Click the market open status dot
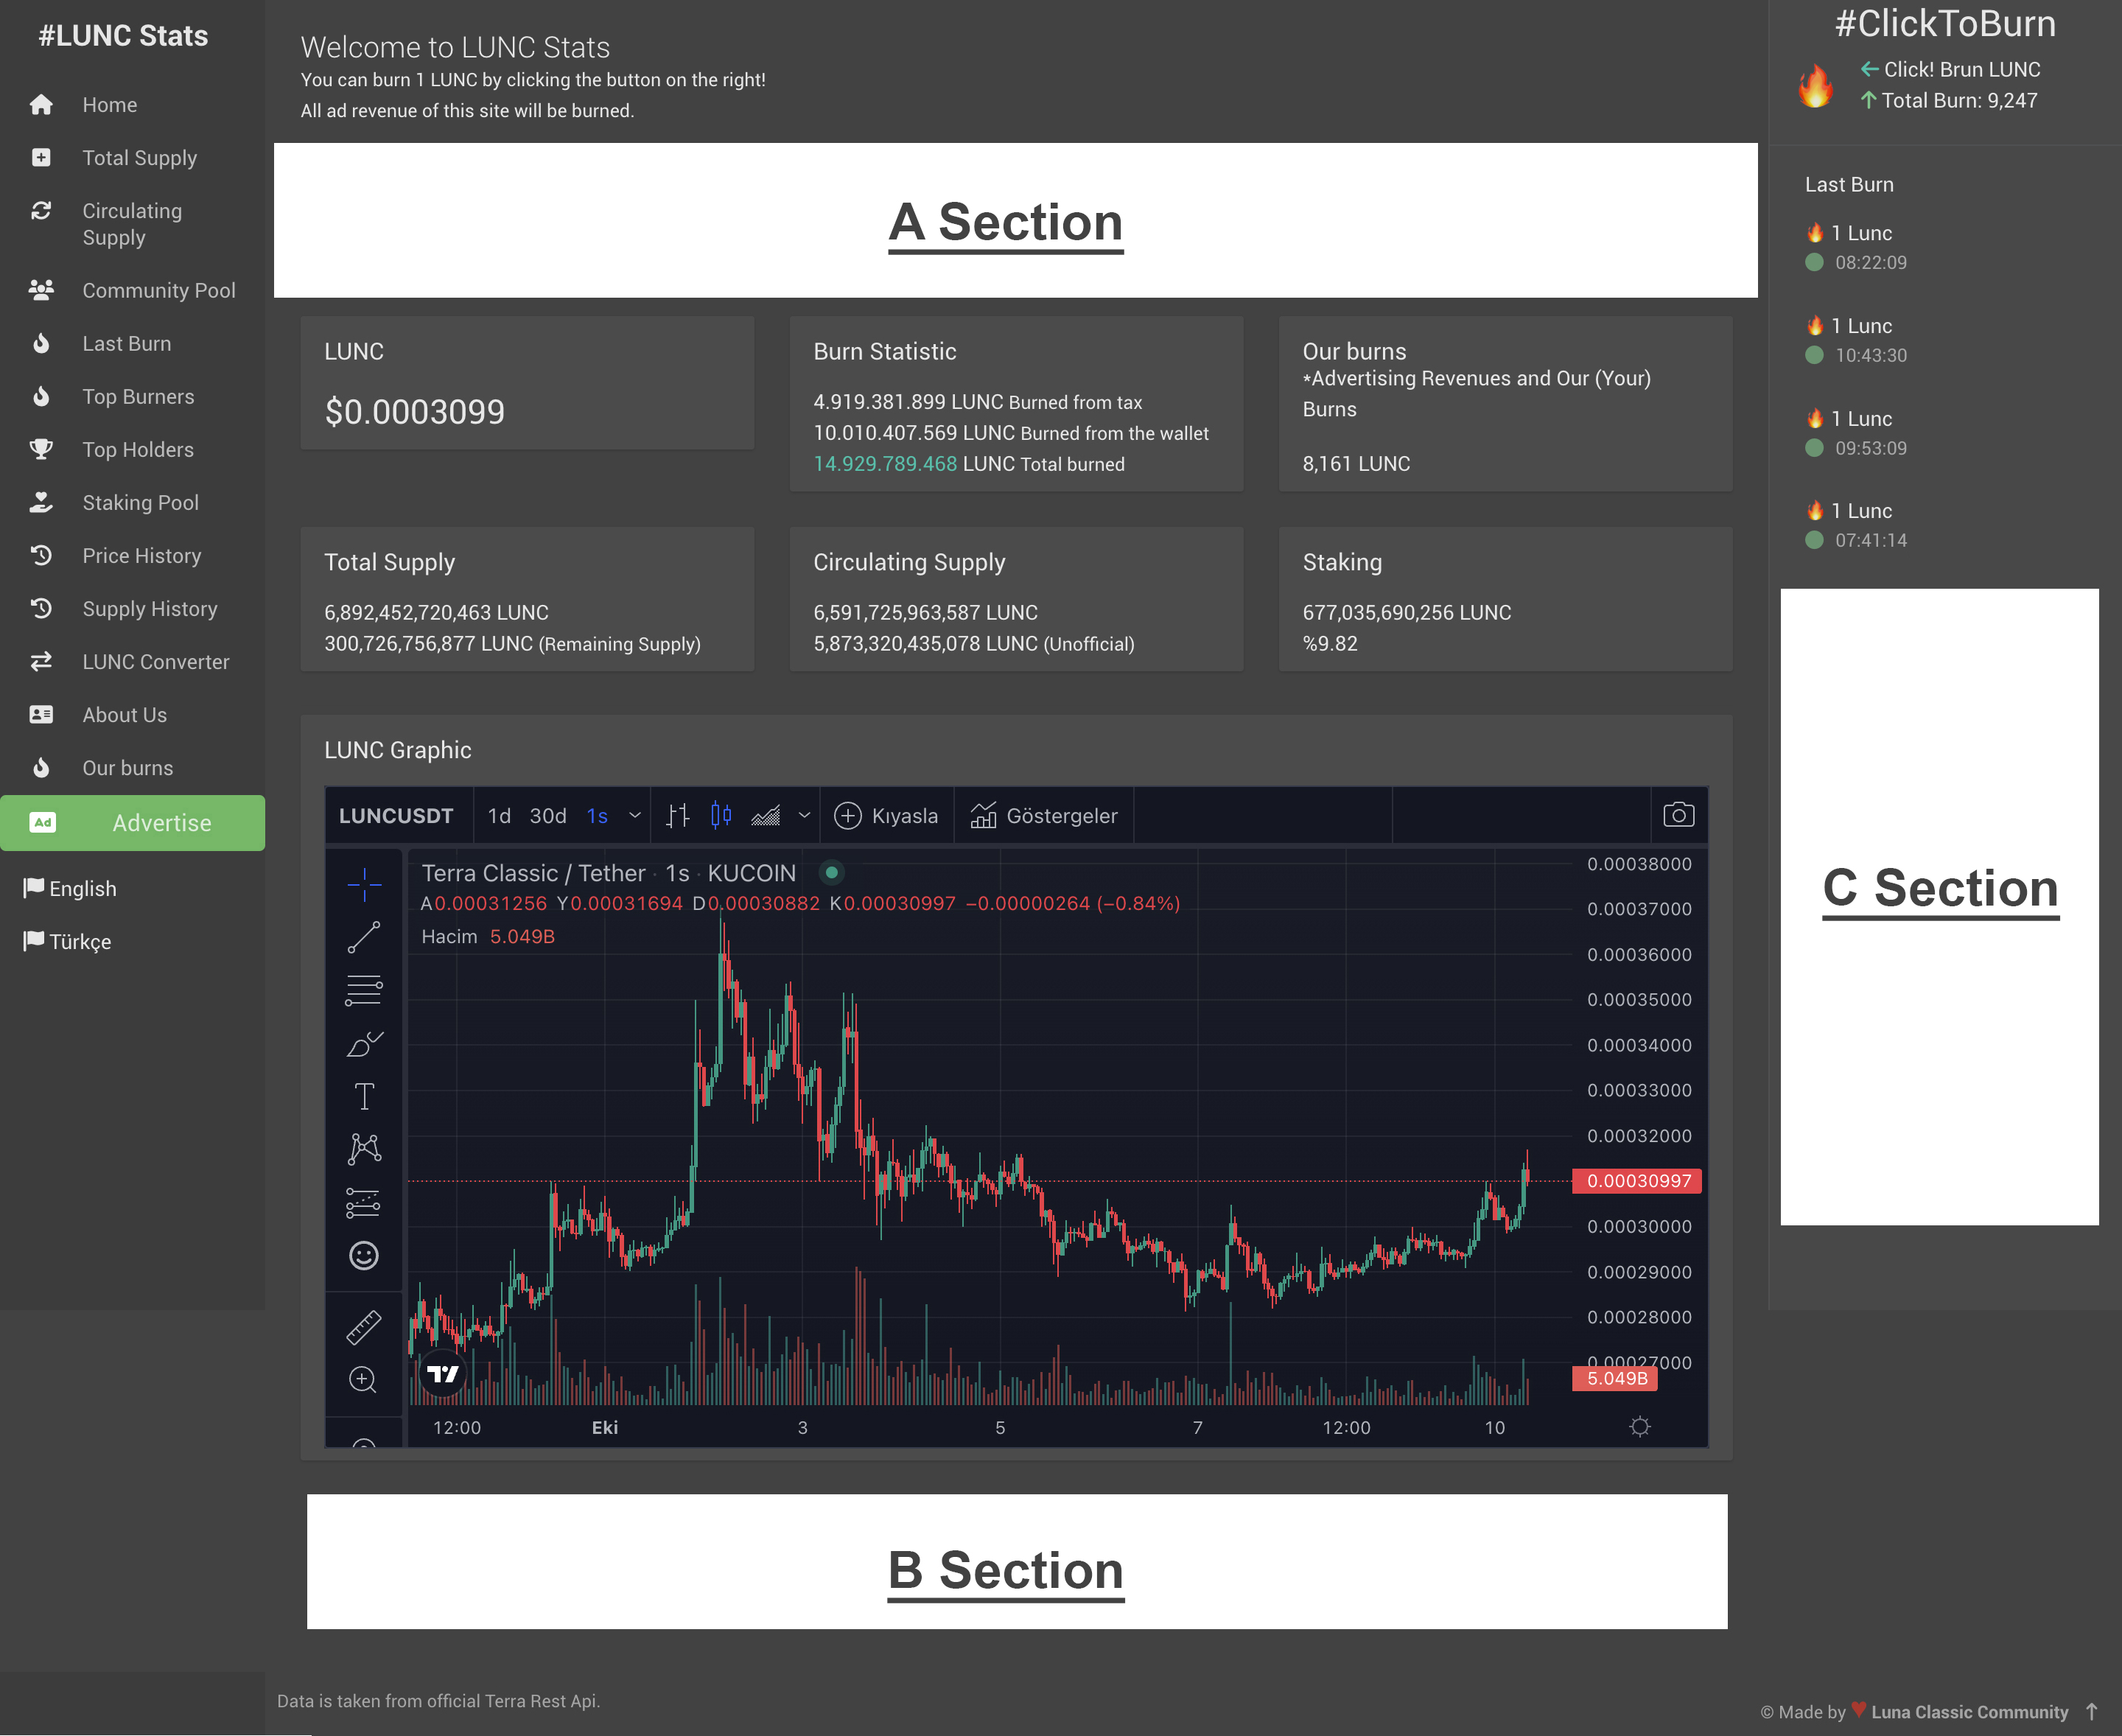Screen dimensions: 2122x1736 tap(831, 872)
